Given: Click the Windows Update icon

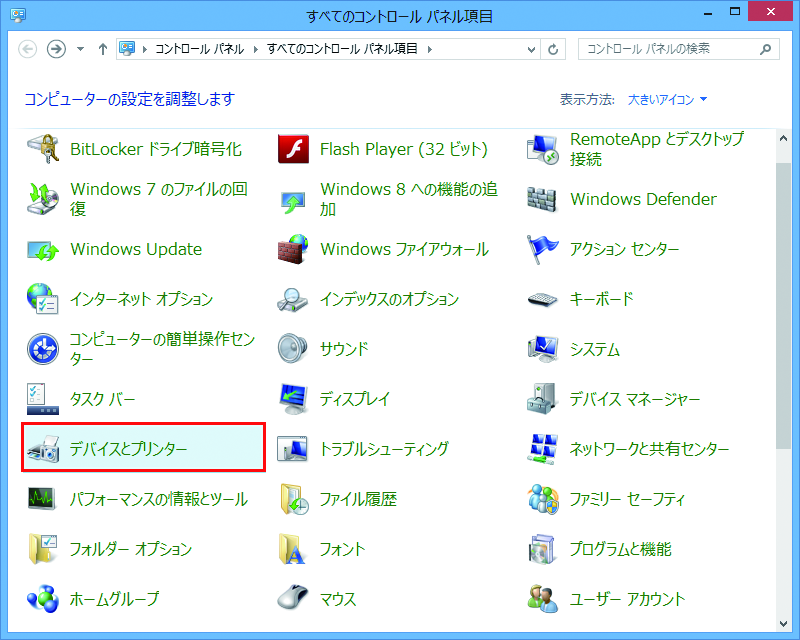Looking at the screenshot, I should [44, 249].
